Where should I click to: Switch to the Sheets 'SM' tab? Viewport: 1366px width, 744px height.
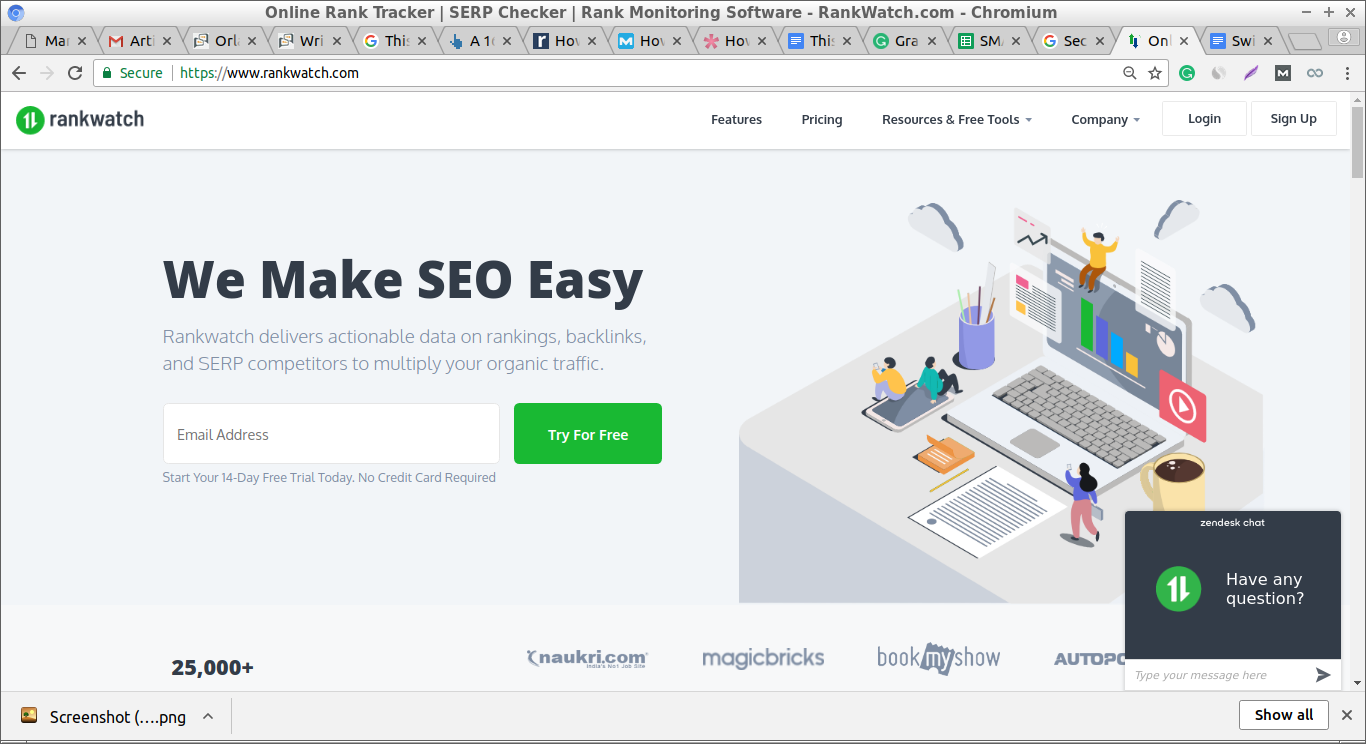[988, 41]
